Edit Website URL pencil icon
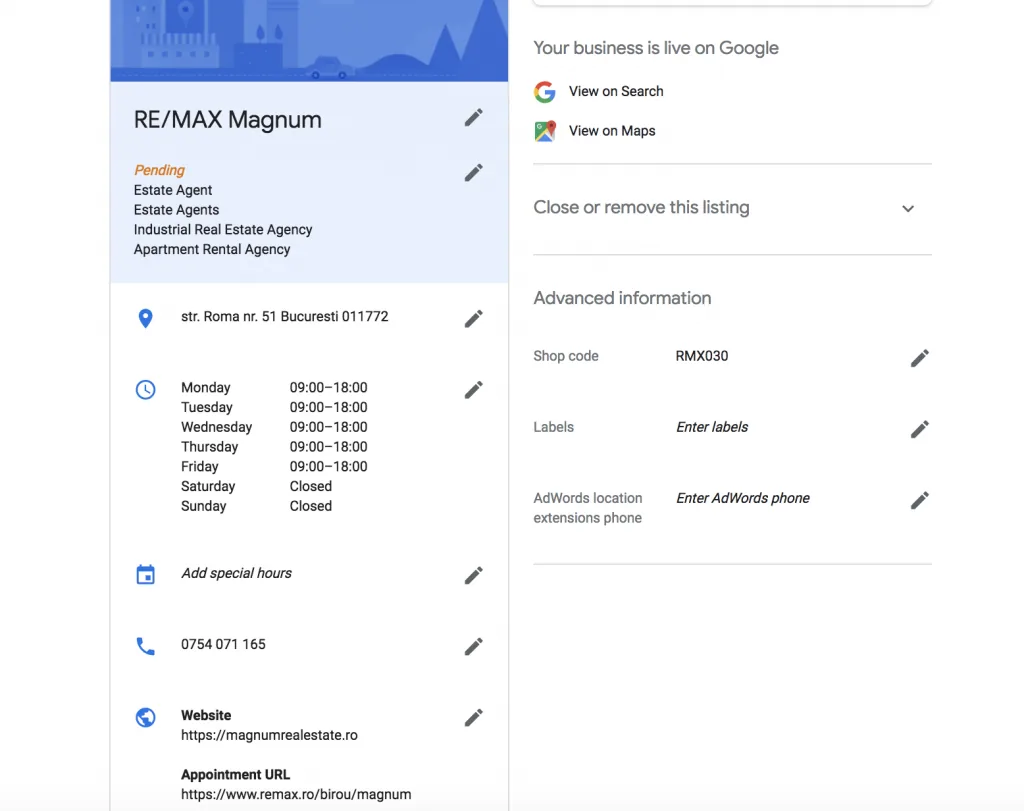 [x=473, y=718]
